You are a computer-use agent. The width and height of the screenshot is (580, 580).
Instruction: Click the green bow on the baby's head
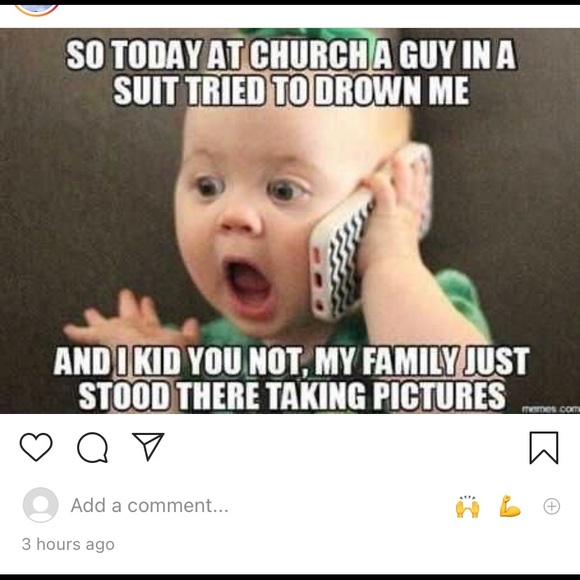coord(303,33)
